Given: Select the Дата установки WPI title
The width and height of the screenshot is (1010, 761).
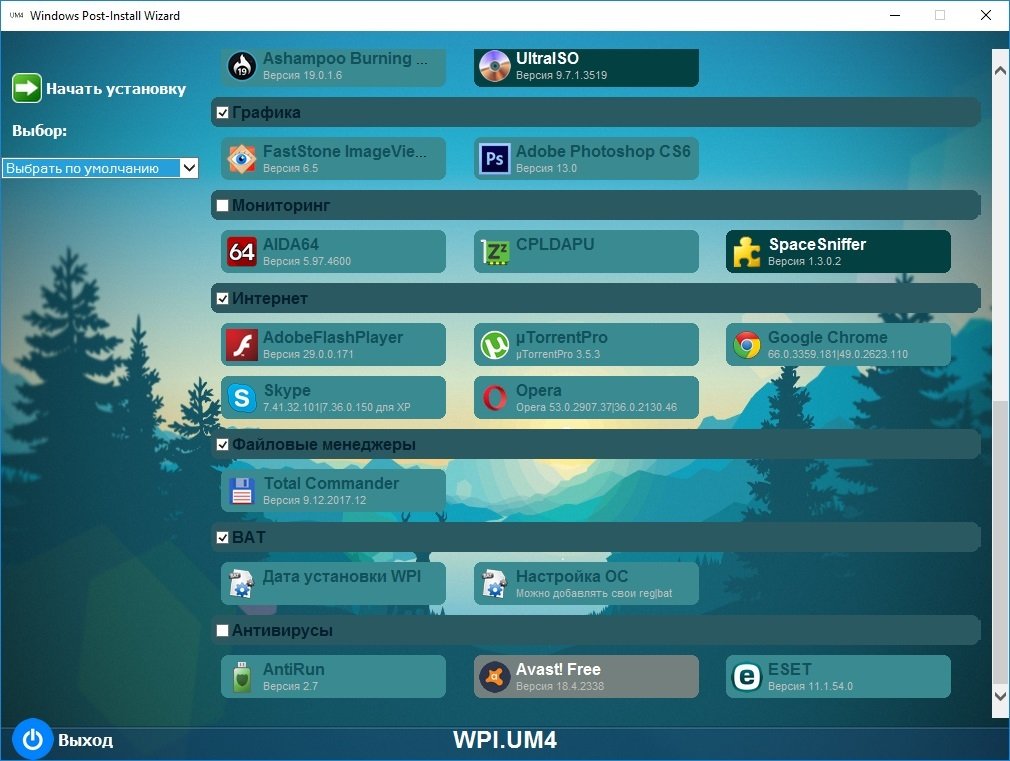Looking at the screenshot, I should coord(341,576).
